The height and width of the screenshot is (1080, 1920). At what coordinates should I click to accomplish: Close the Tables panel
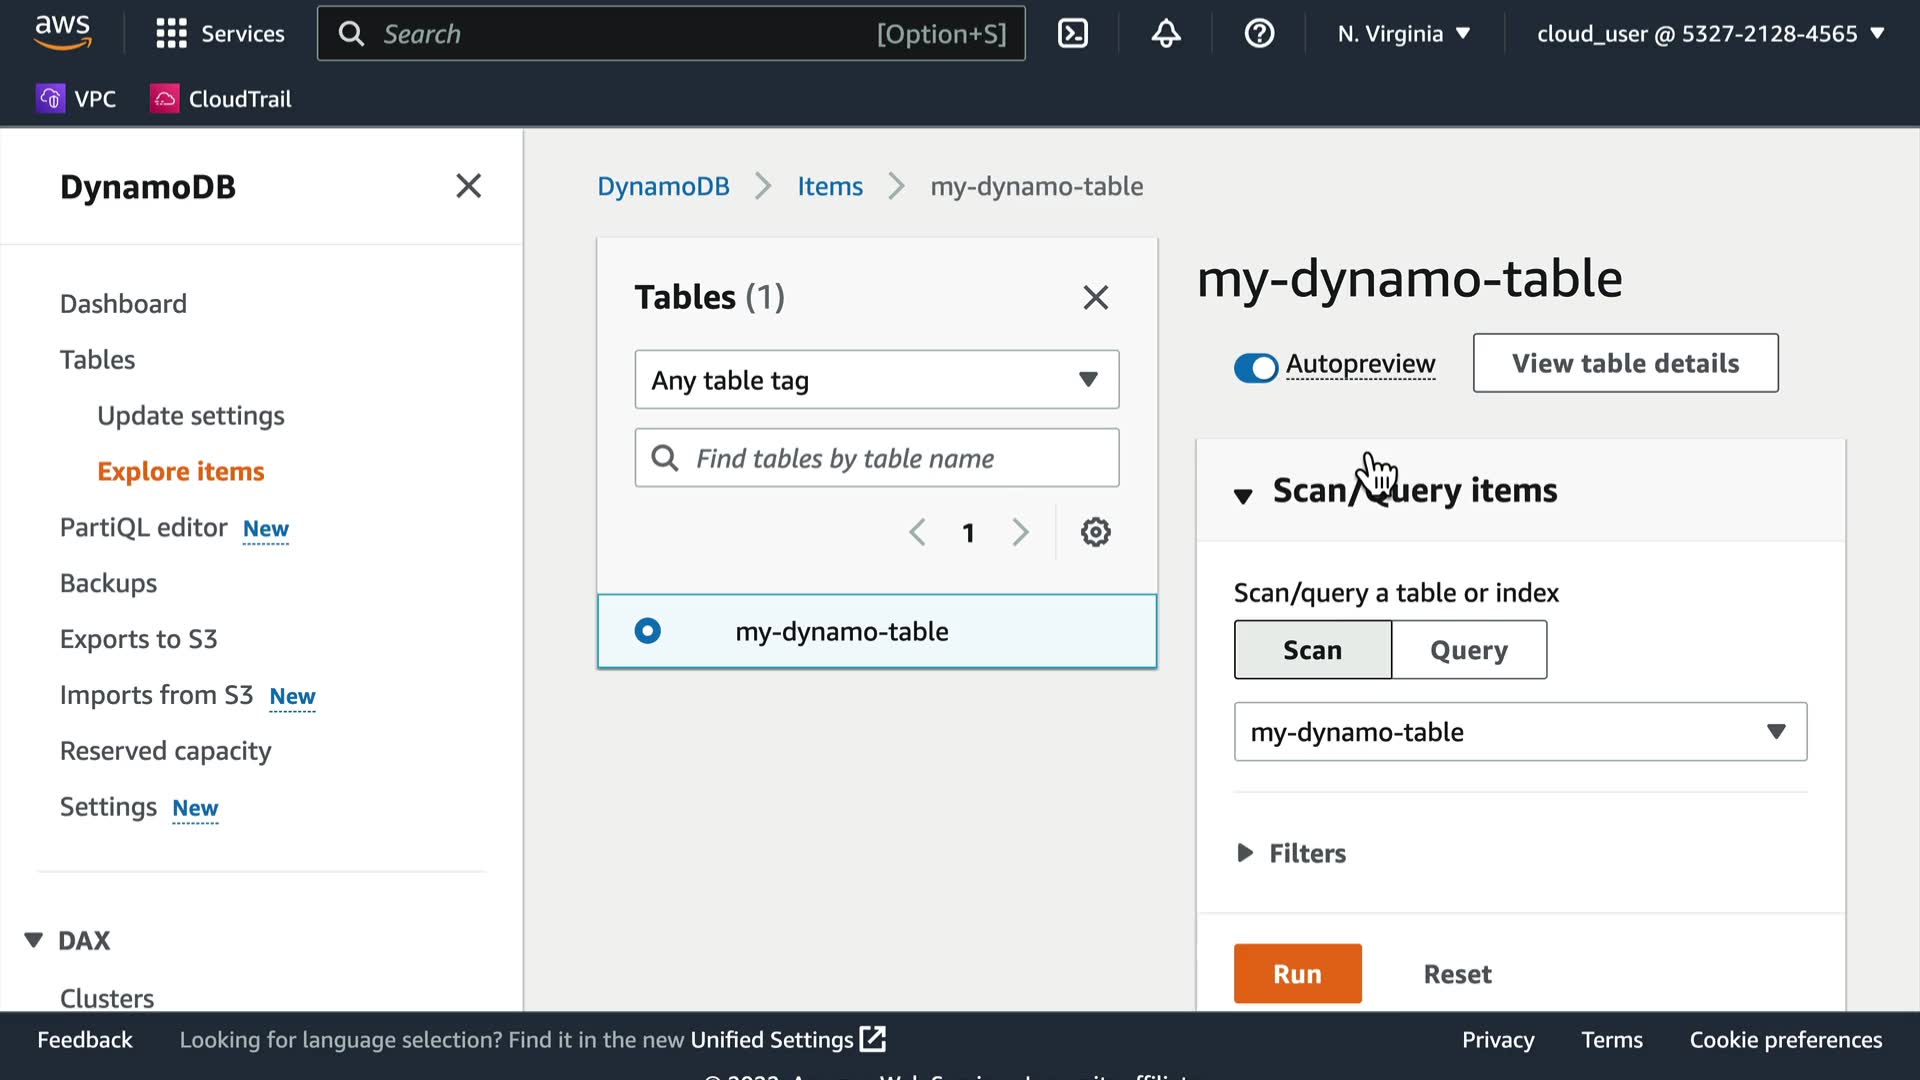coord(1095,297)
